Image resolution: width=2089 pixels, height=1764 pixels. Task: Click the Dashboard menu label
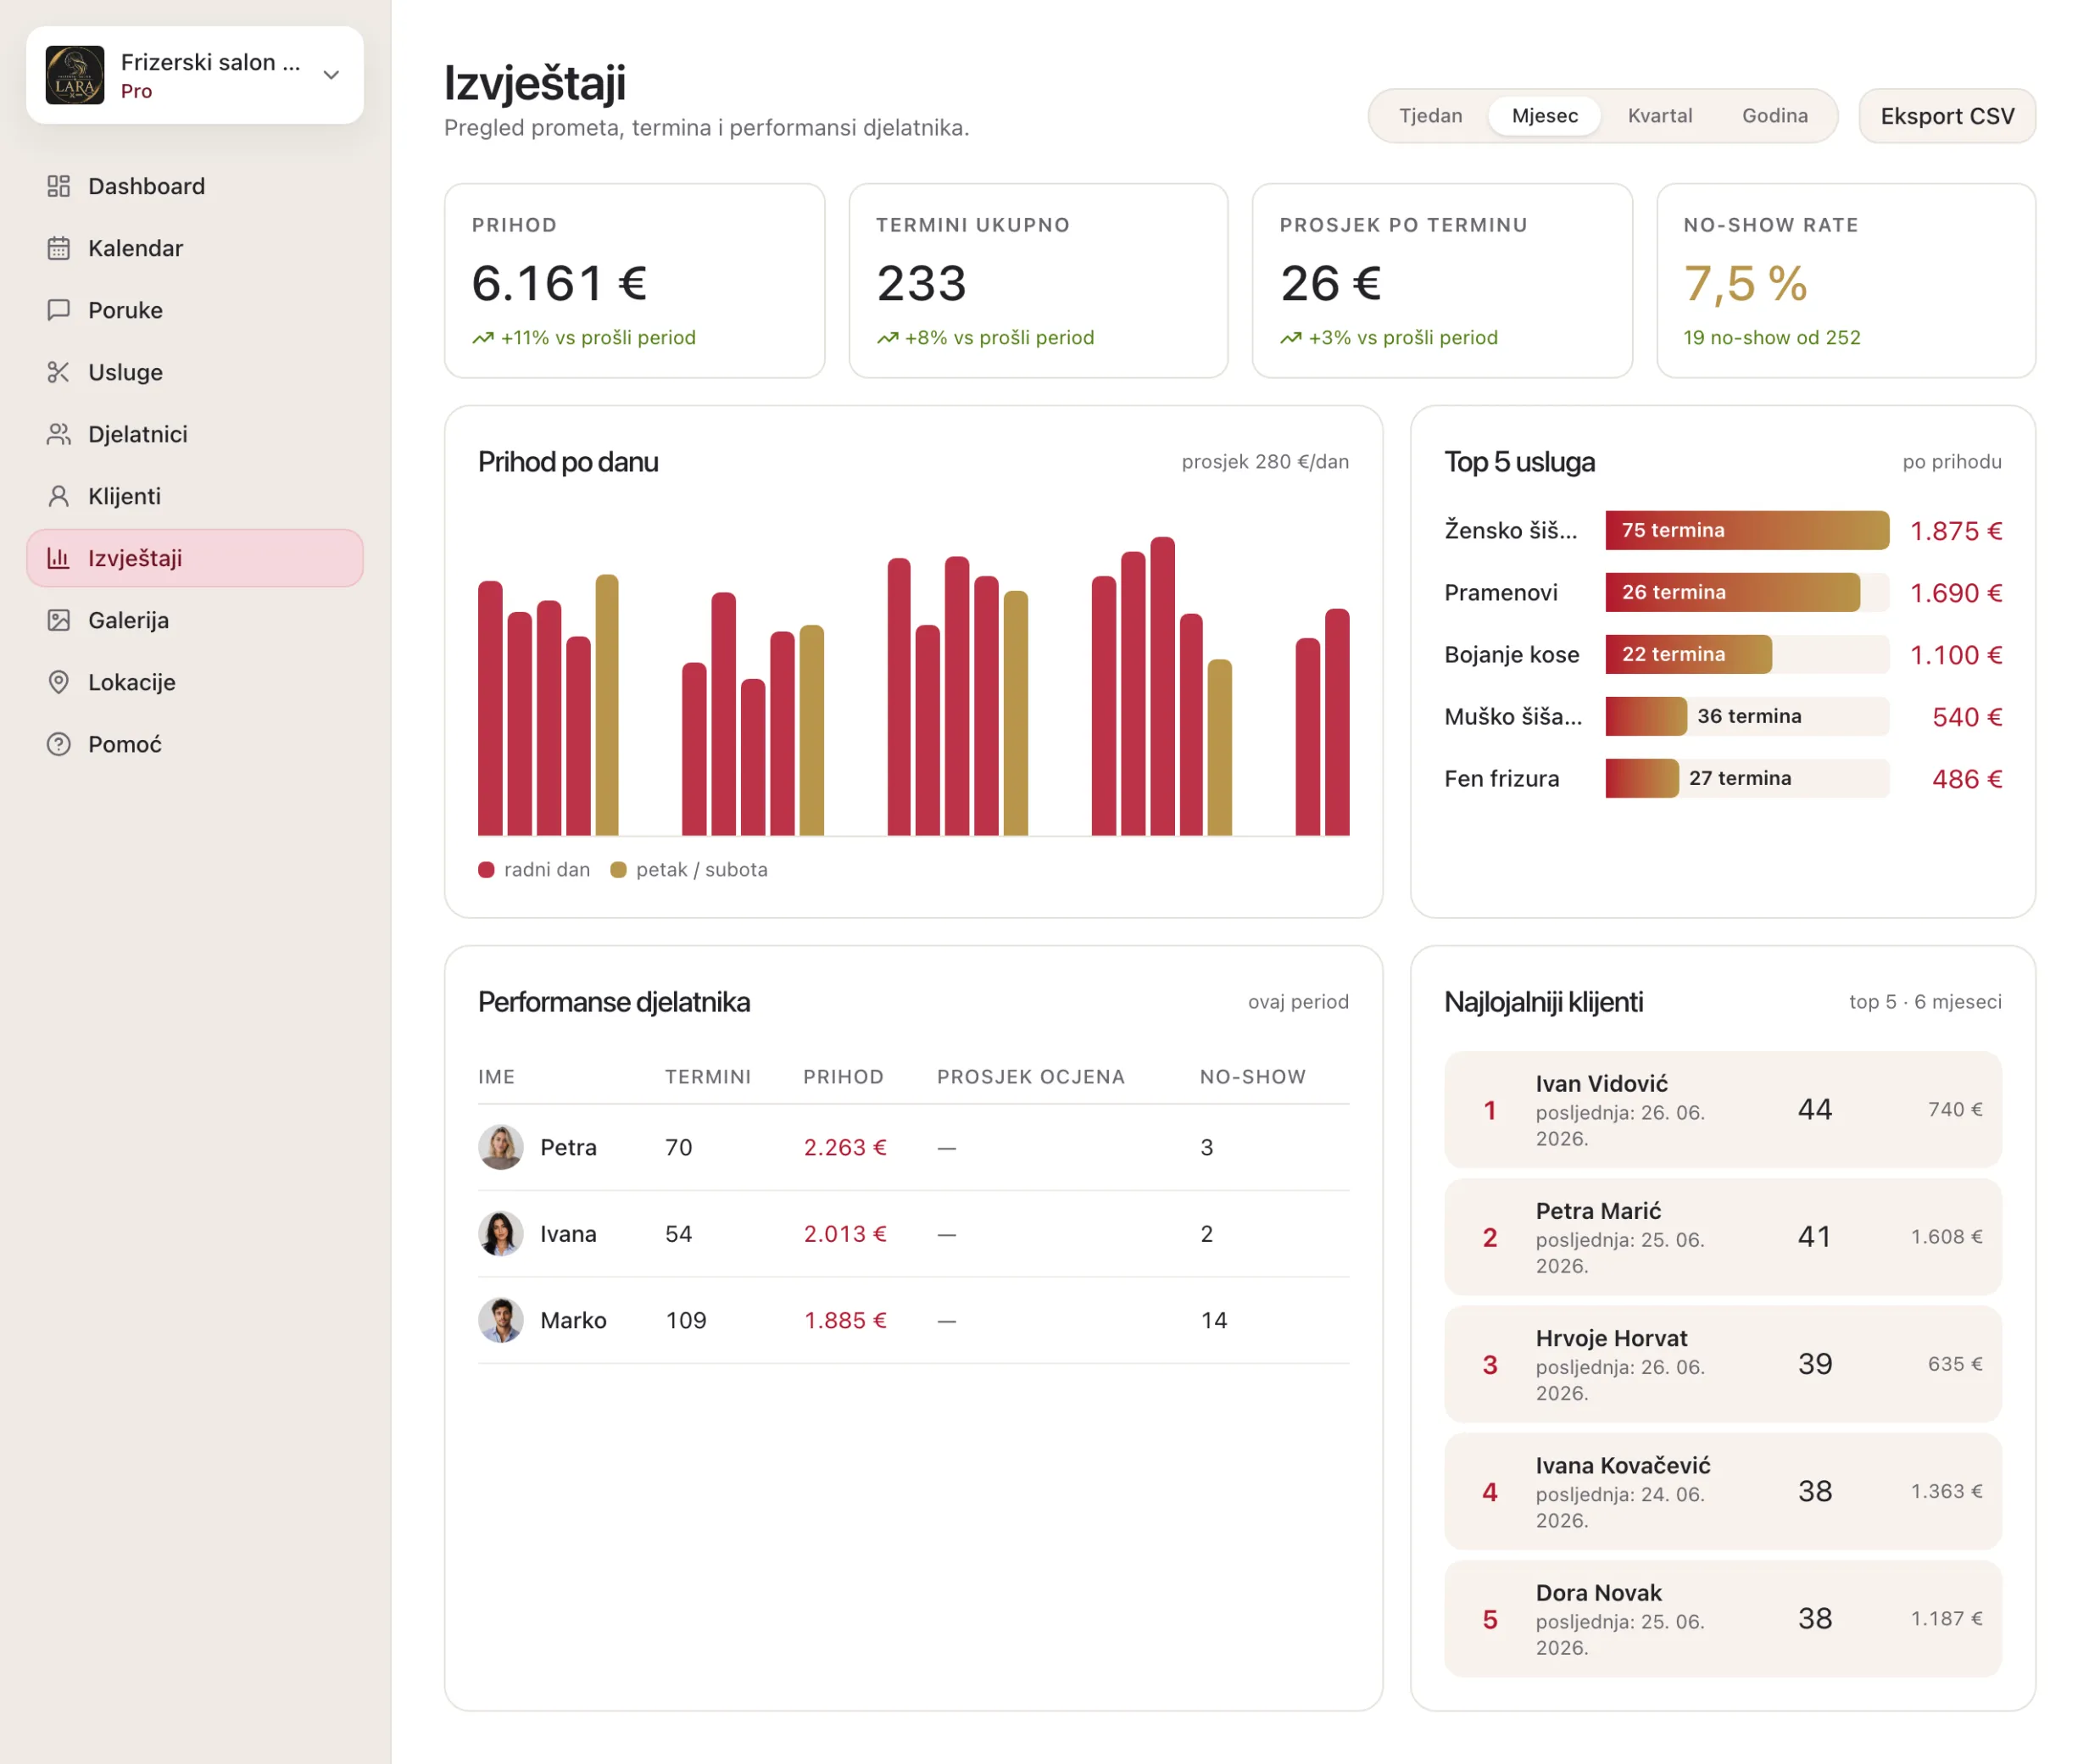tap(146, 186)
